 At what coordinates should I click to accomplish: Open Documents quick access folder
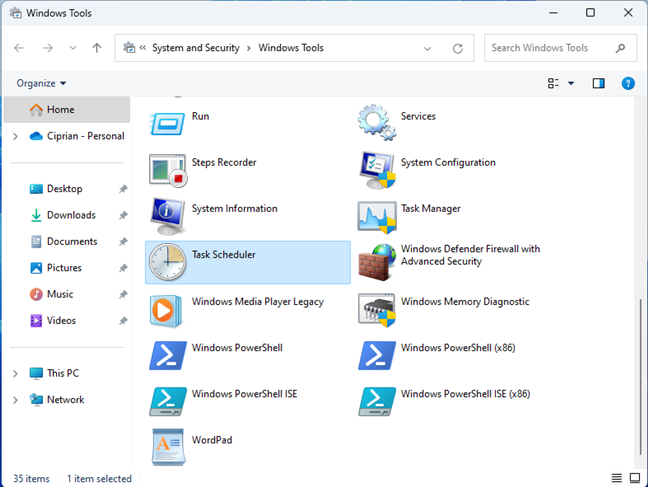point(64,242)
